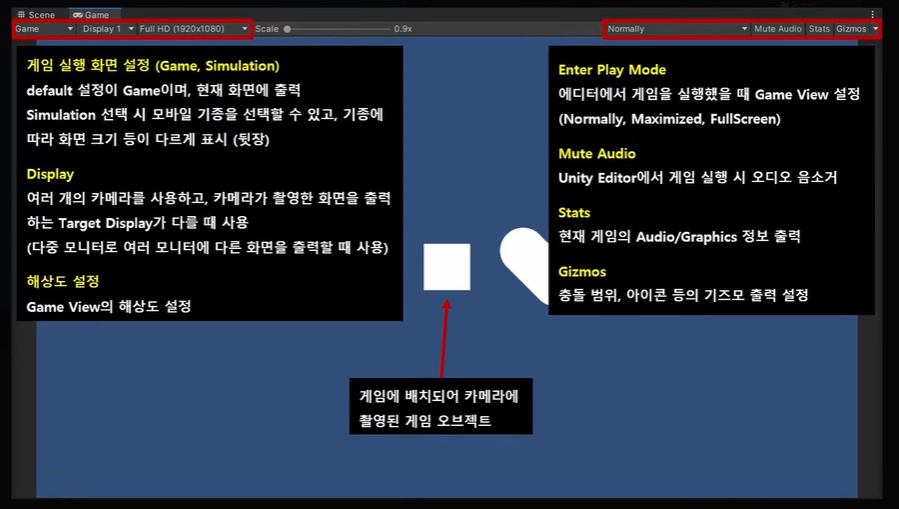Screen dimensions: 899x509
Task: Open the Game/Simulation mode dropdown
Action: [x=44, y=29]
